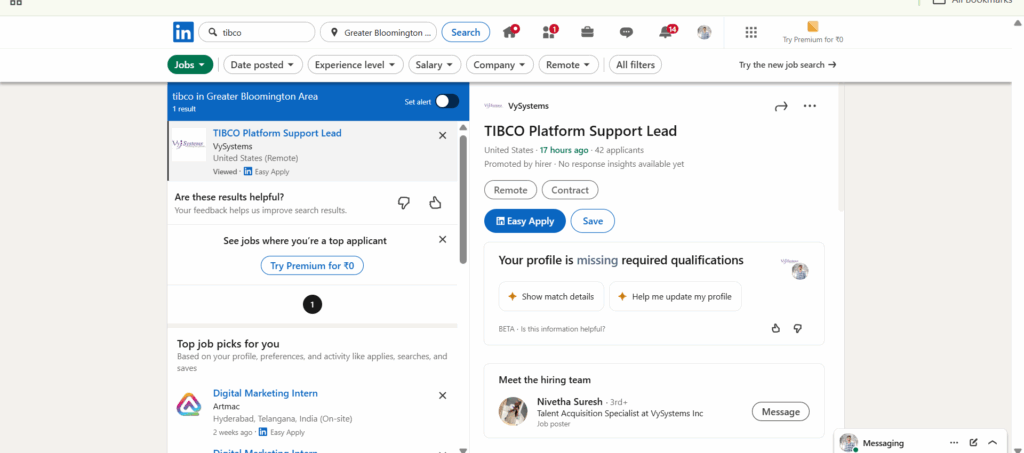
Task: Expand the Date posted filter dropdown
Action: point(262,65)
